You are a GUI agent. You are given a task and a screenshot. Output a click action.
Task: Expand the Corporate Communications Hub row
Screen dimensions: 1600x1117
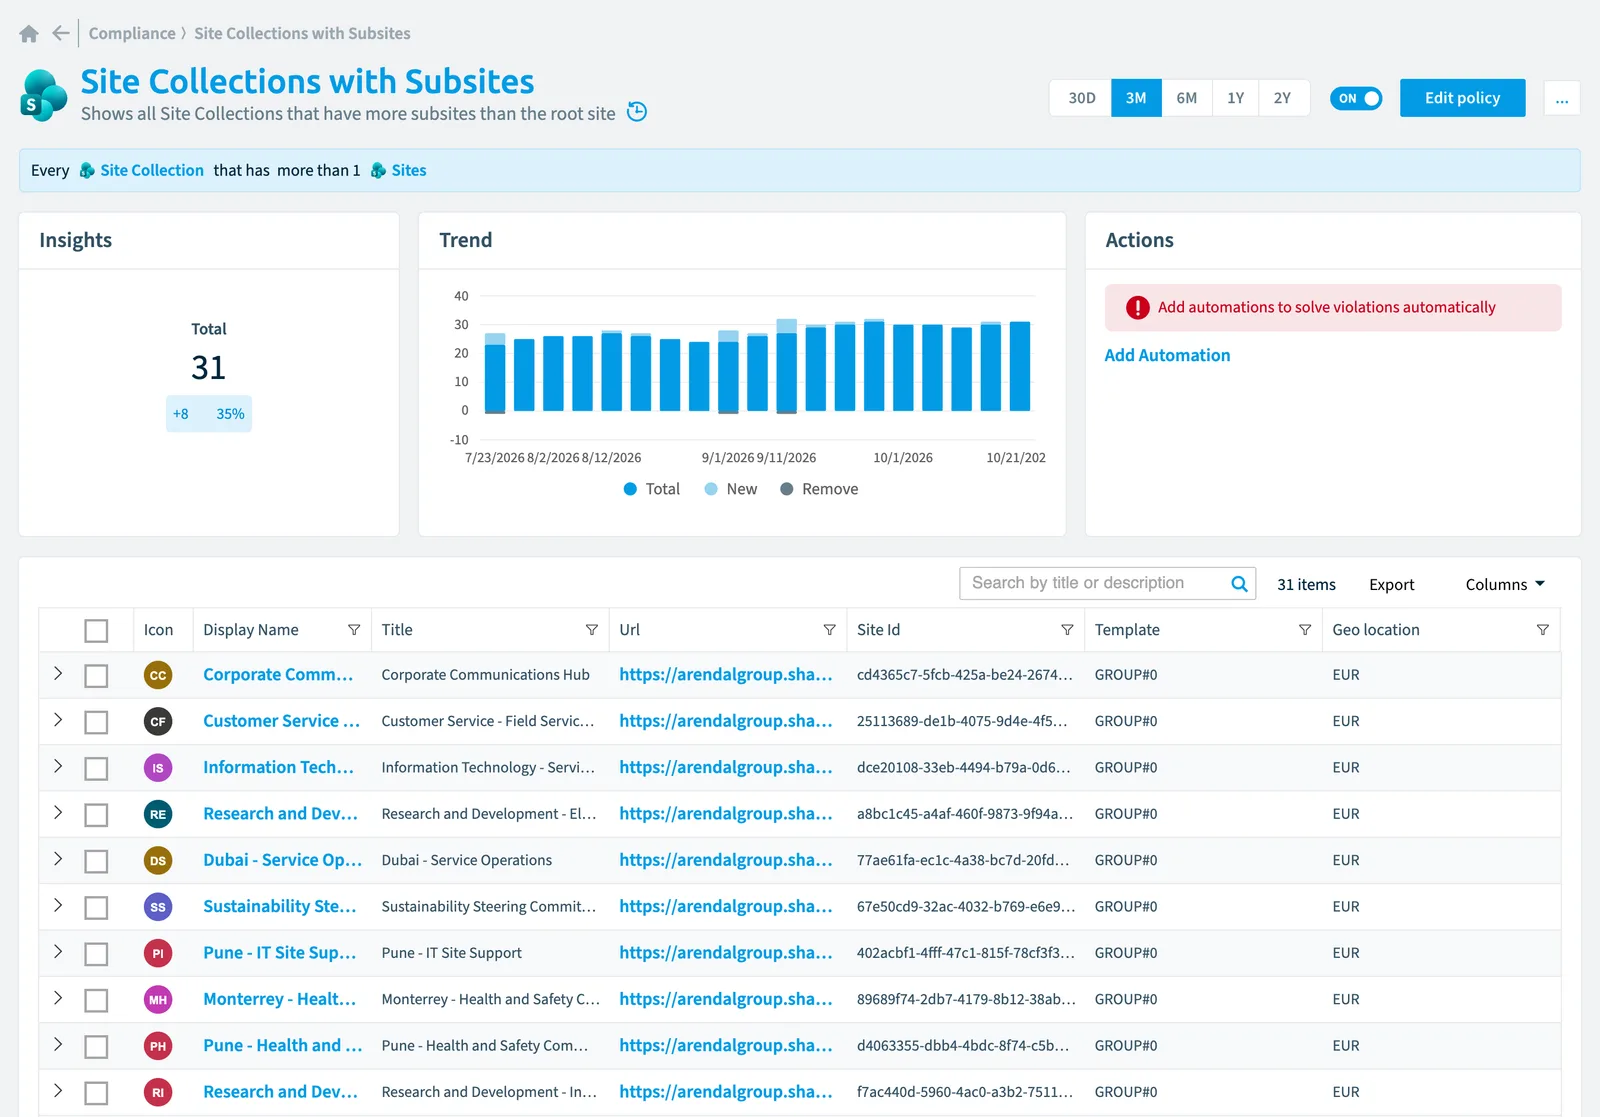click(58, 674)
